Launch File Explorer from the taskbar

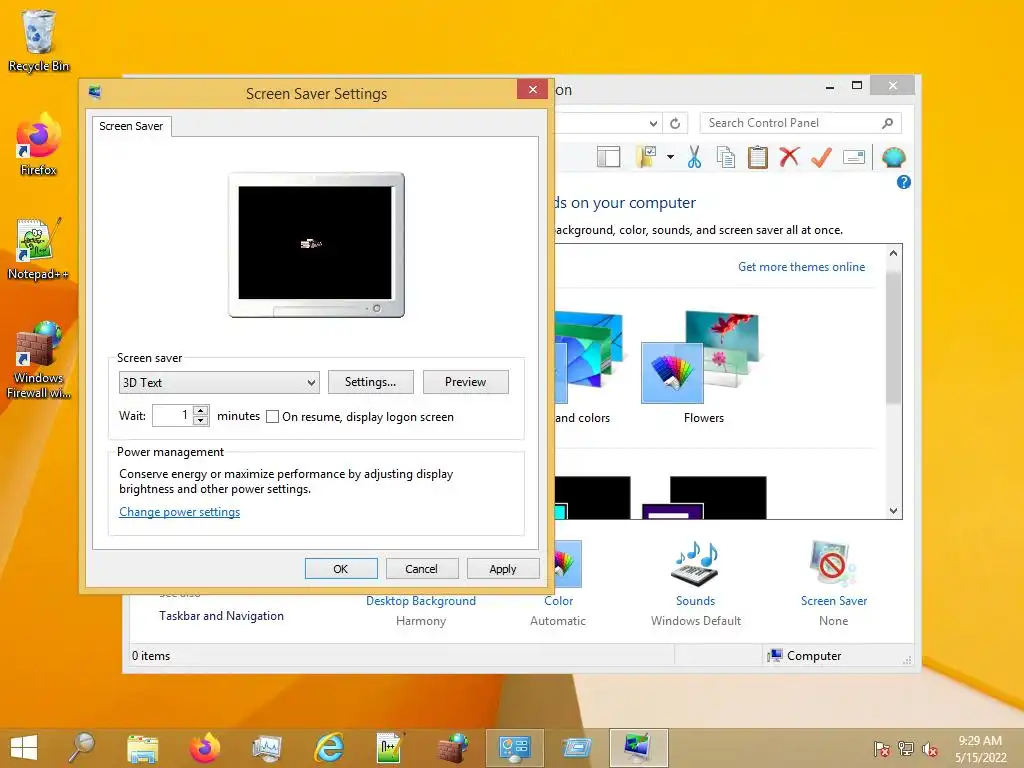(142, 748)
